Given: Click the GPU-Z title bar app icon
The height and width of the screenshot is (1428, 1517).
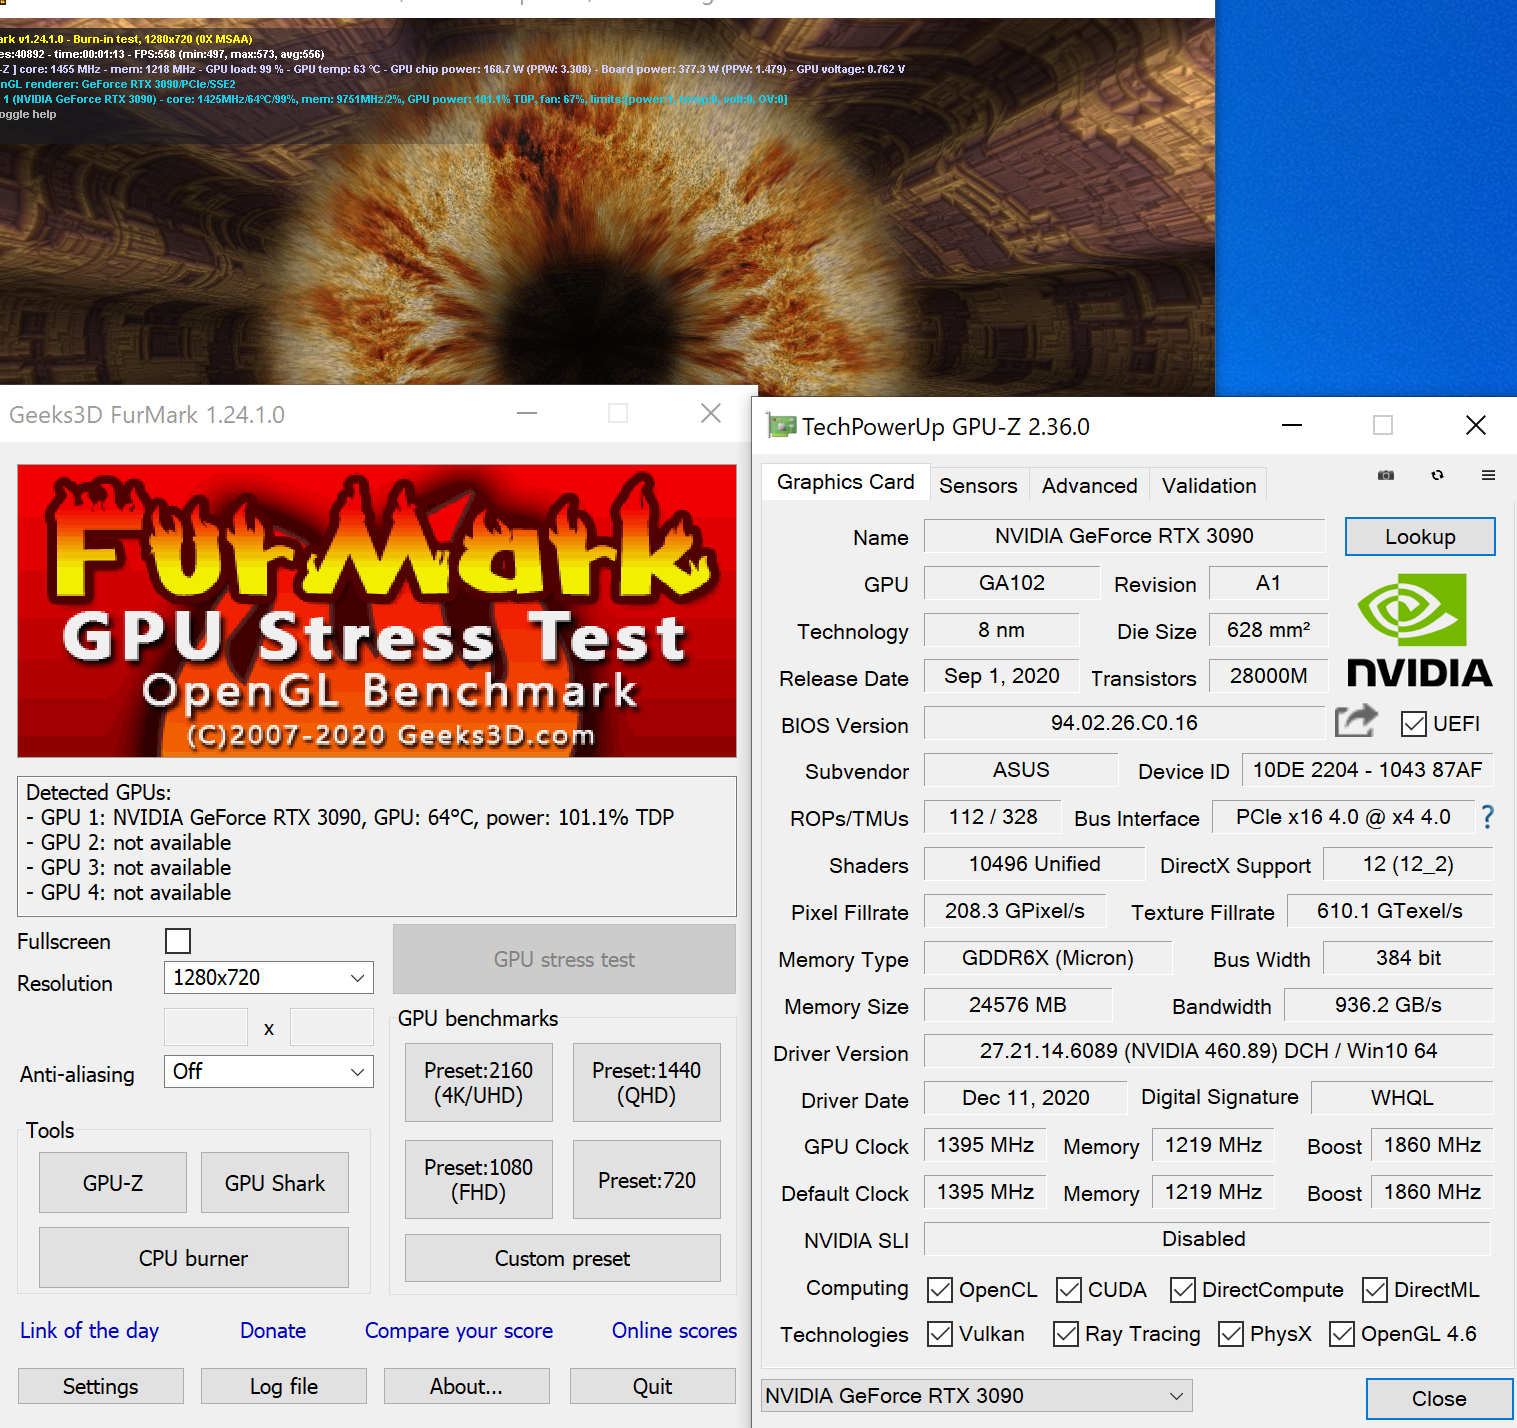Looking at the screenshot, I should (781, 426).
